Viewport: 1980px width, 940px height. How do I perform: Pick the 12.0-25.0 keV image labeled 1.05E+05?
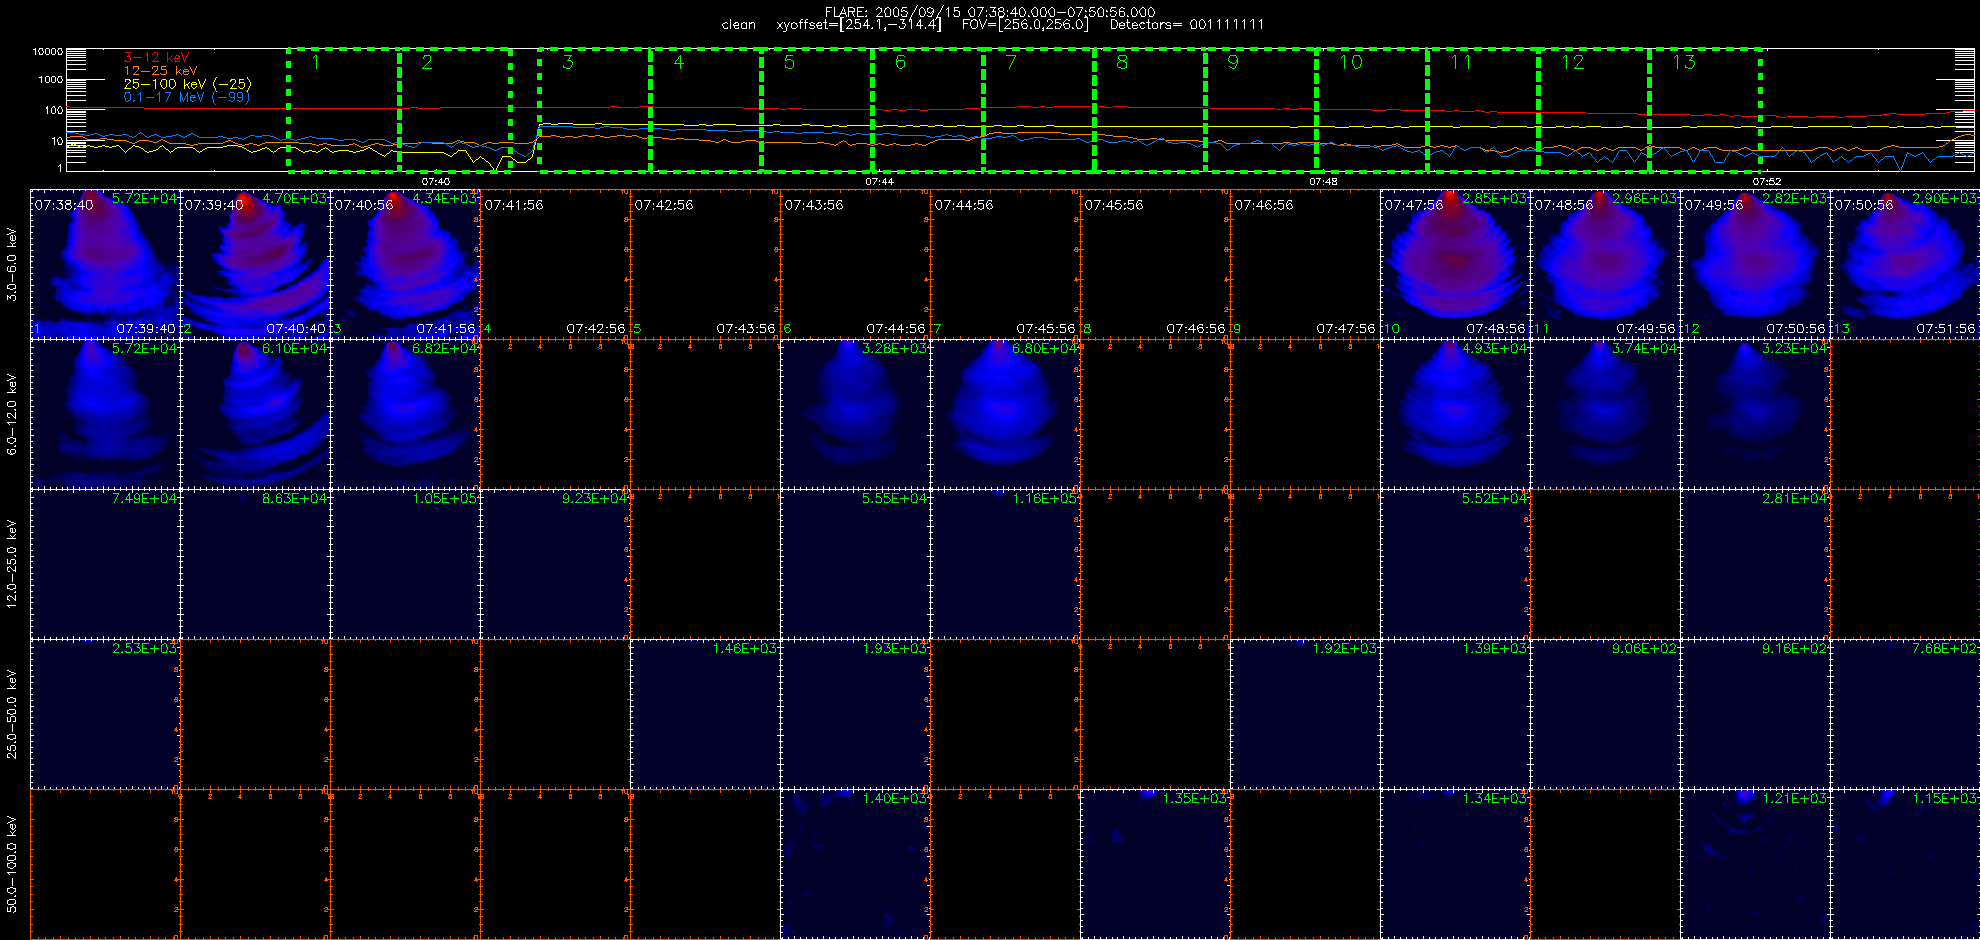[405, 564]
